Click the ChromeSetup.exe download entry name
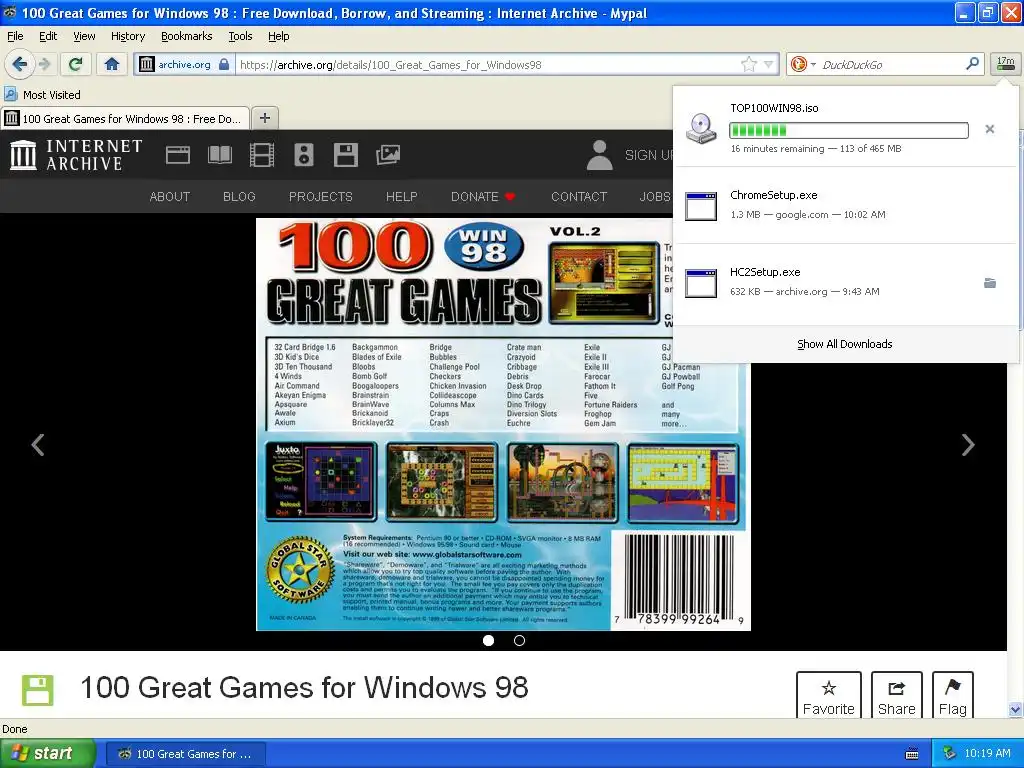1024x768 pixels. [x=773, y=195]
